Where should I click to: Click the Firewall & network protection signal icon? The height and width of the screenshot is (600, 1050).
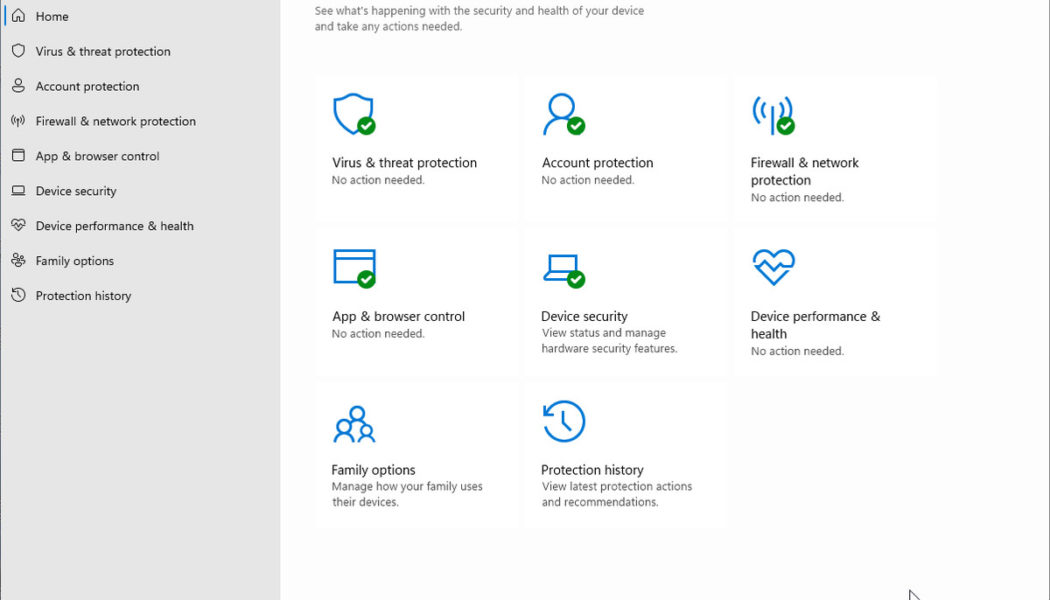pos(772,113)
